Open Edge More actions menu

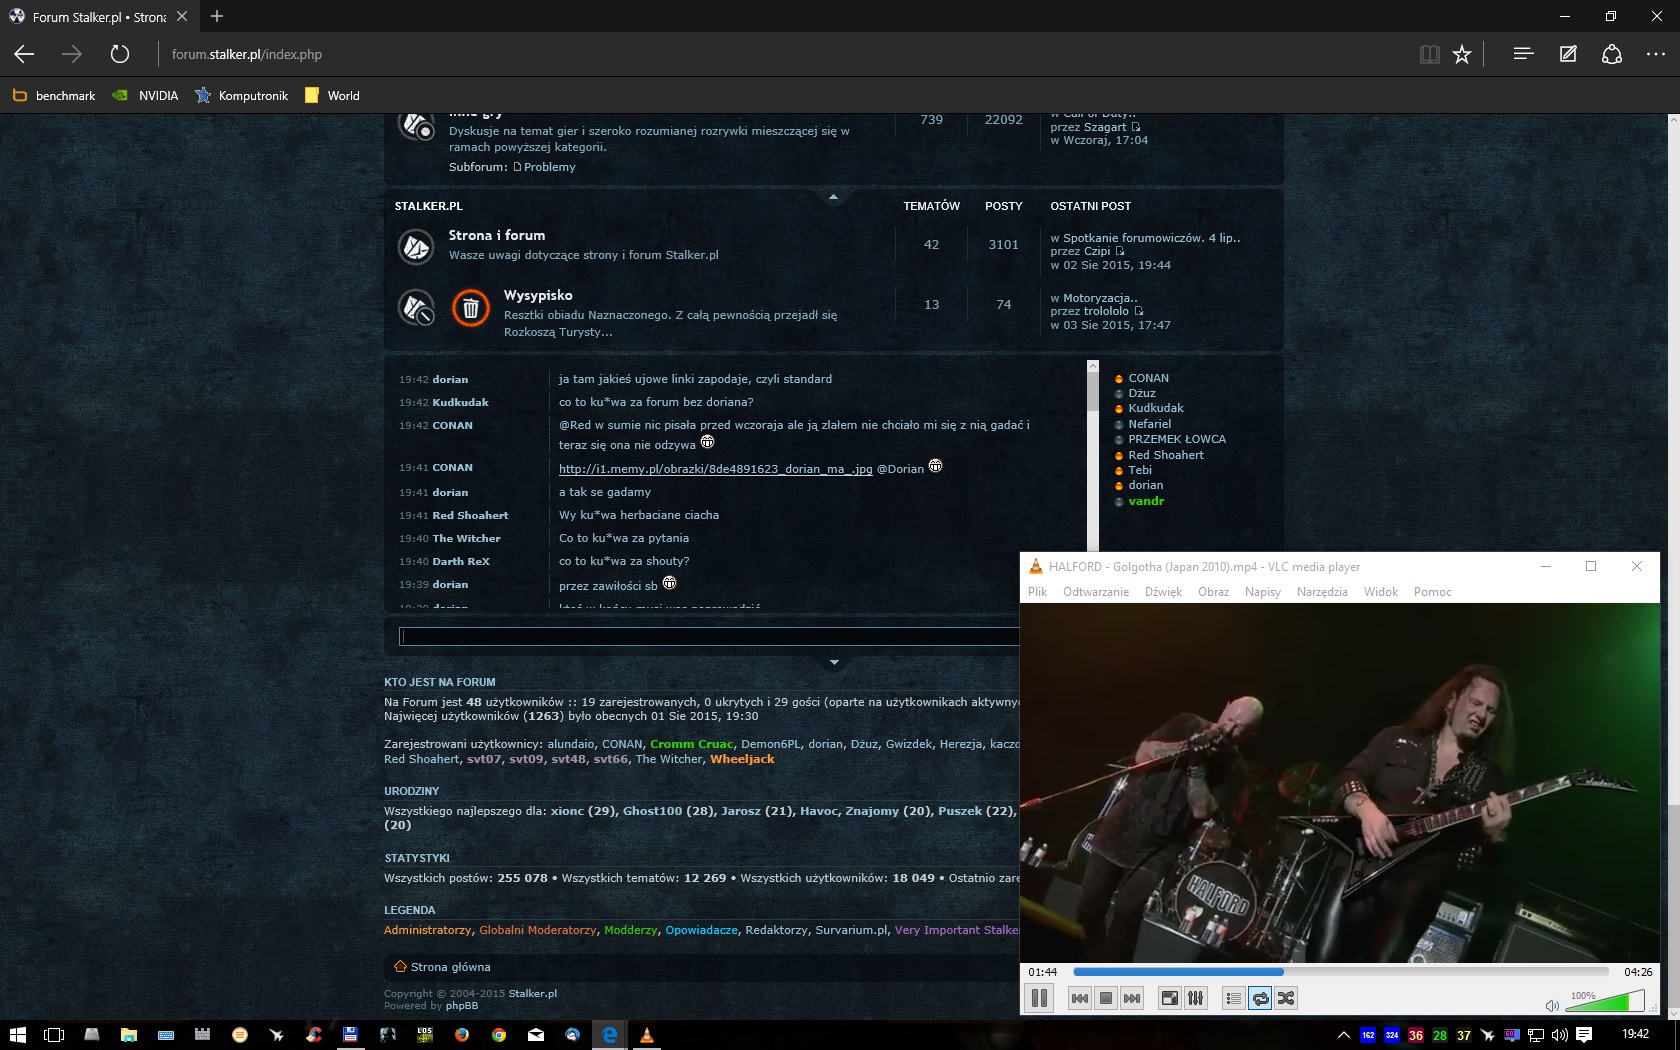1656,54
